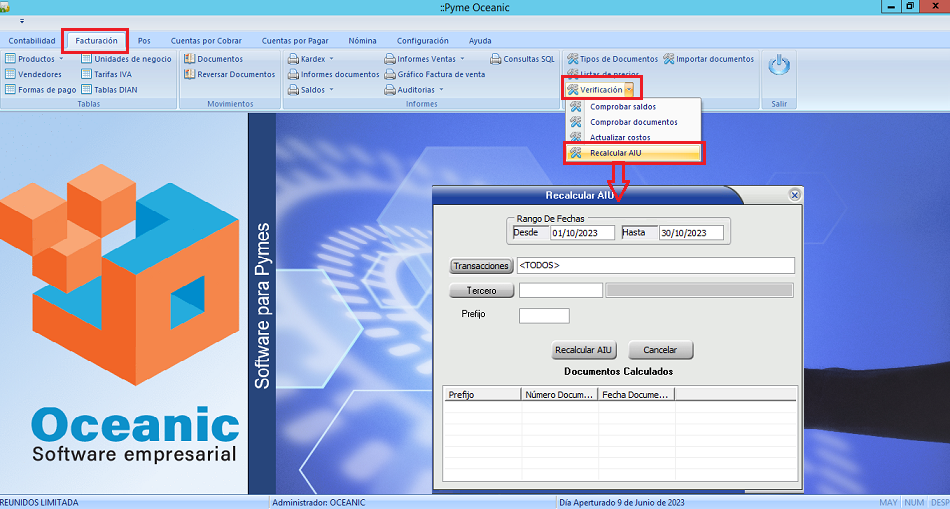This screenshot has height=509, width=950.
Task: Expand the Kardex dropdown arrow
Action: 331,59
